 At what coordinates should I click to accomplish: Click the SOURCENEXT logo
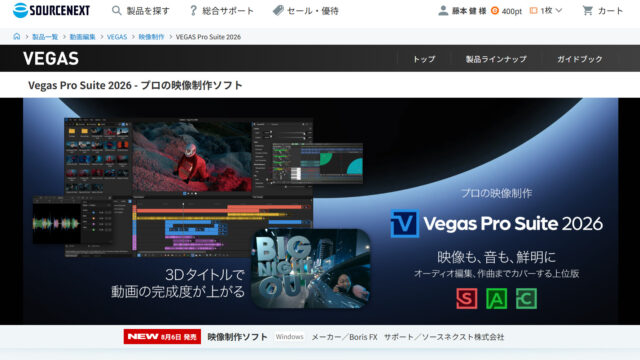pos(51,10)
